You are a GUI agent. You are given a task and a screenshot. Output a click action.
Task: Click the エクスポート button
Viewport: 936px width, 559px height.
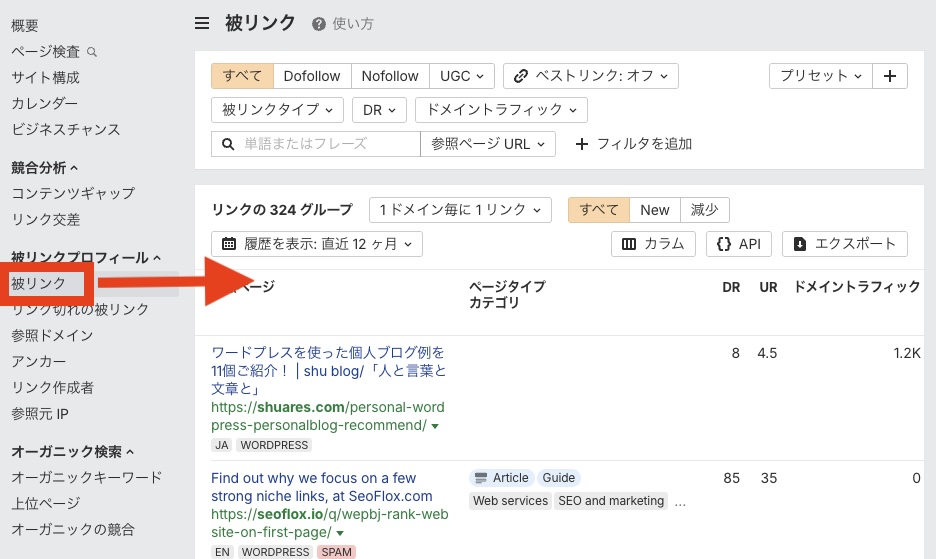tap(845, 244)
